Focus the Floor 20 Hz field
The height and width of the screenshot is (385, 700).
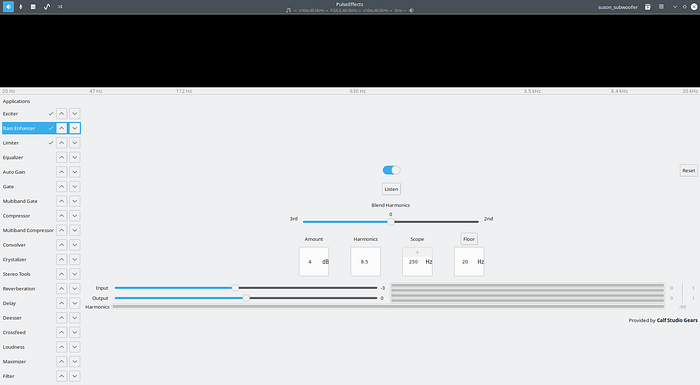pyautogui.click(x=469, y=262)
